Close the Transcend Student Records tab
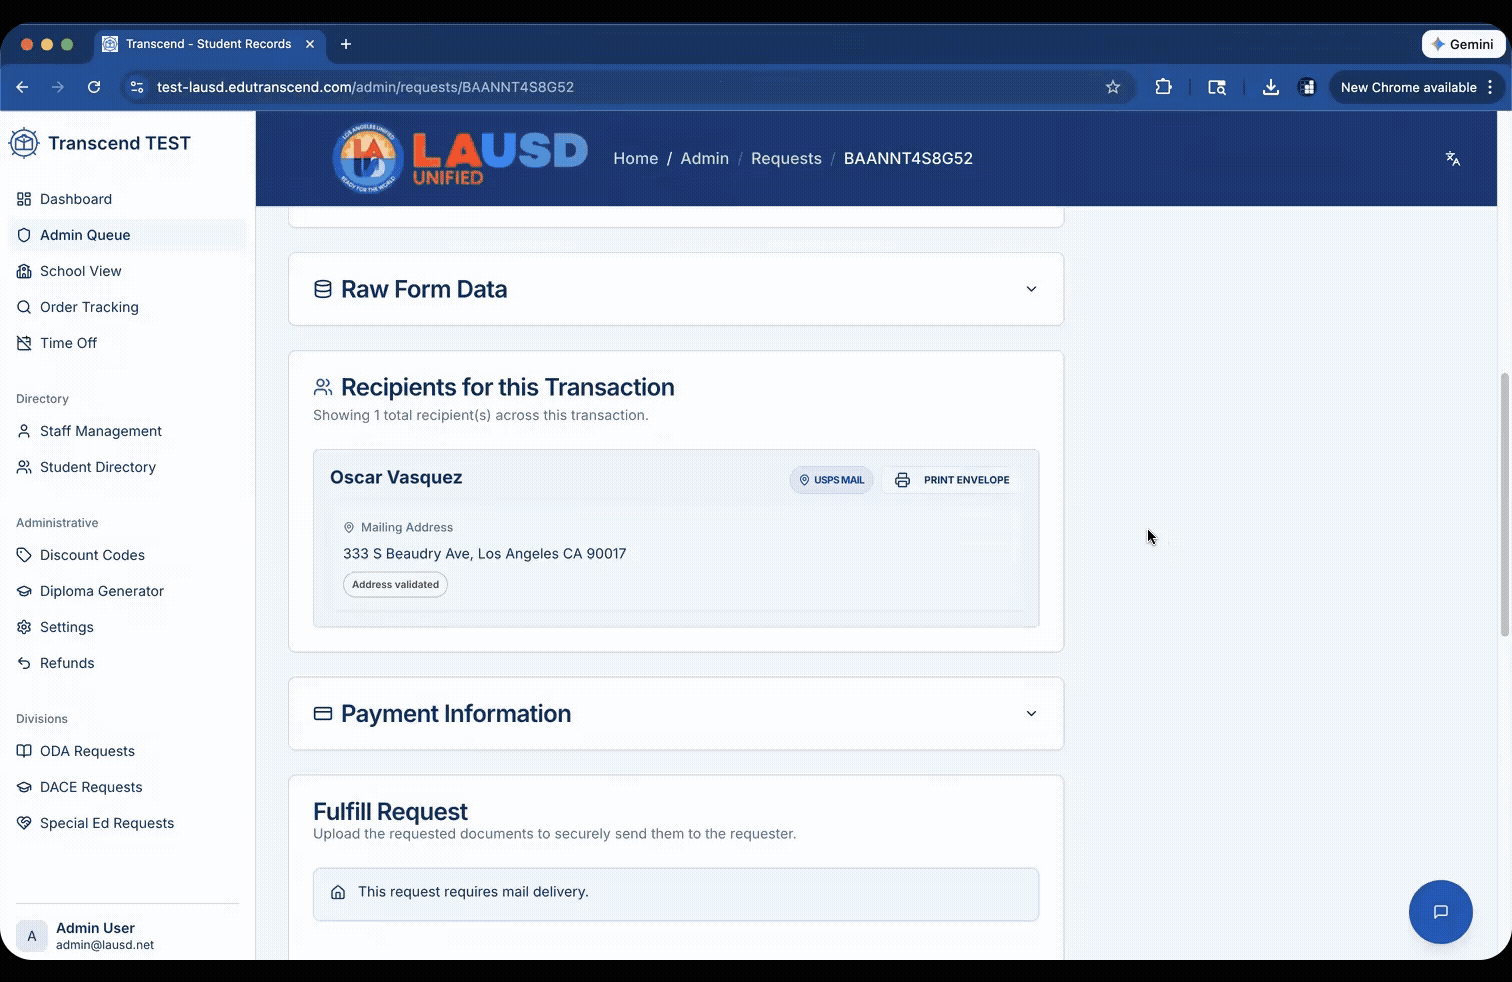Image resolution: width=1512 pixels, height=982 pixels. [310, 44]
